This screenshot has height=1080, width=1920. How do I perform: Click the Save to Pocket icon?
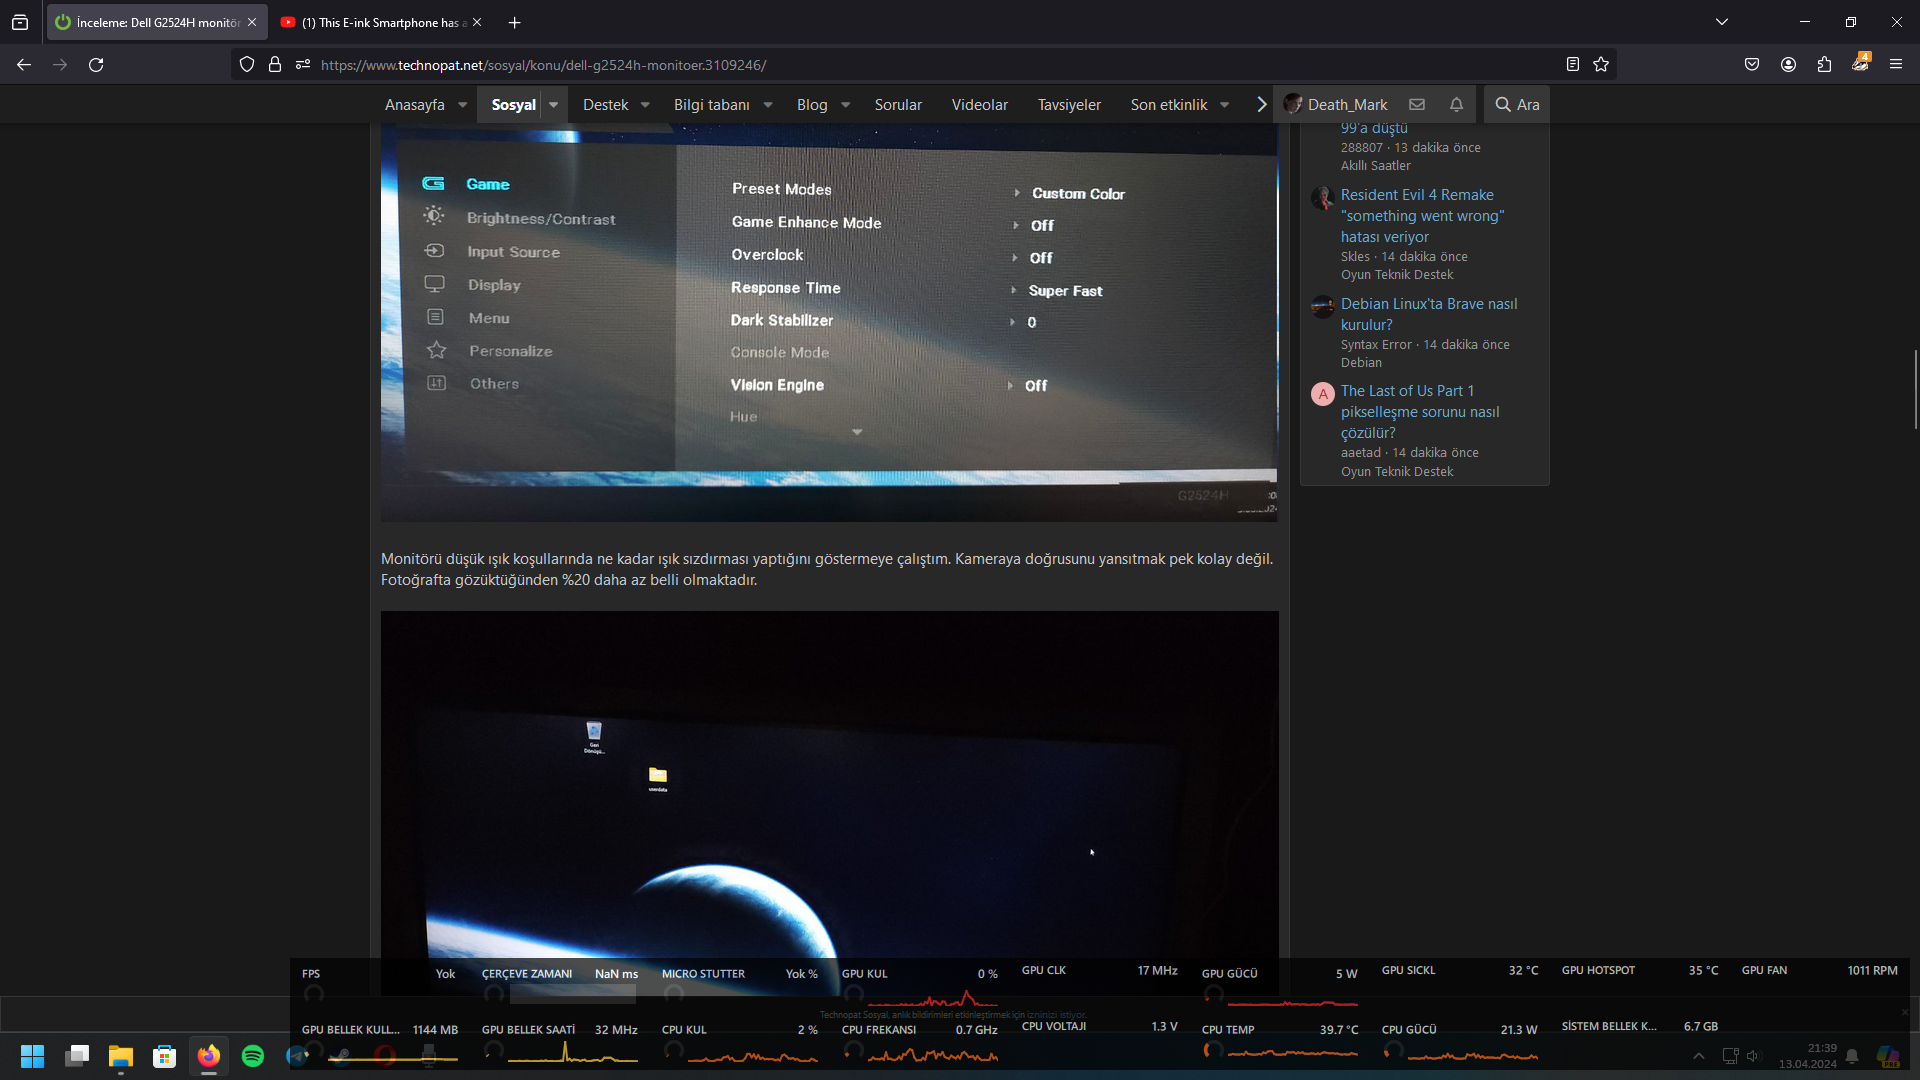click(x=1752, y=65)
